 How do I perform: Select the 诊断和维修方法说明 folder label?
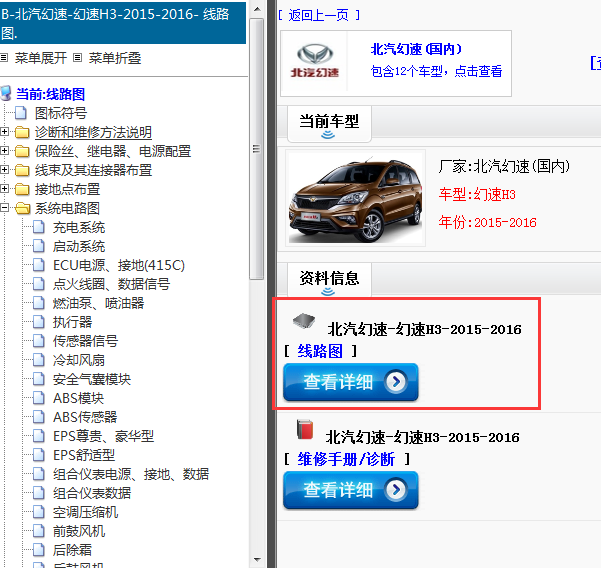coord(93,132)
